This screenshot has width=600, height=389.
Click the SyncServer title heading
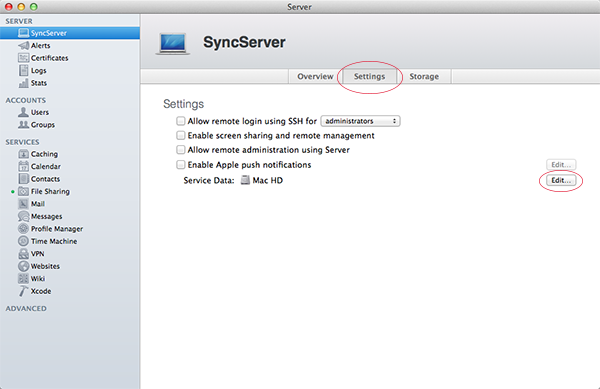(244, 42)
